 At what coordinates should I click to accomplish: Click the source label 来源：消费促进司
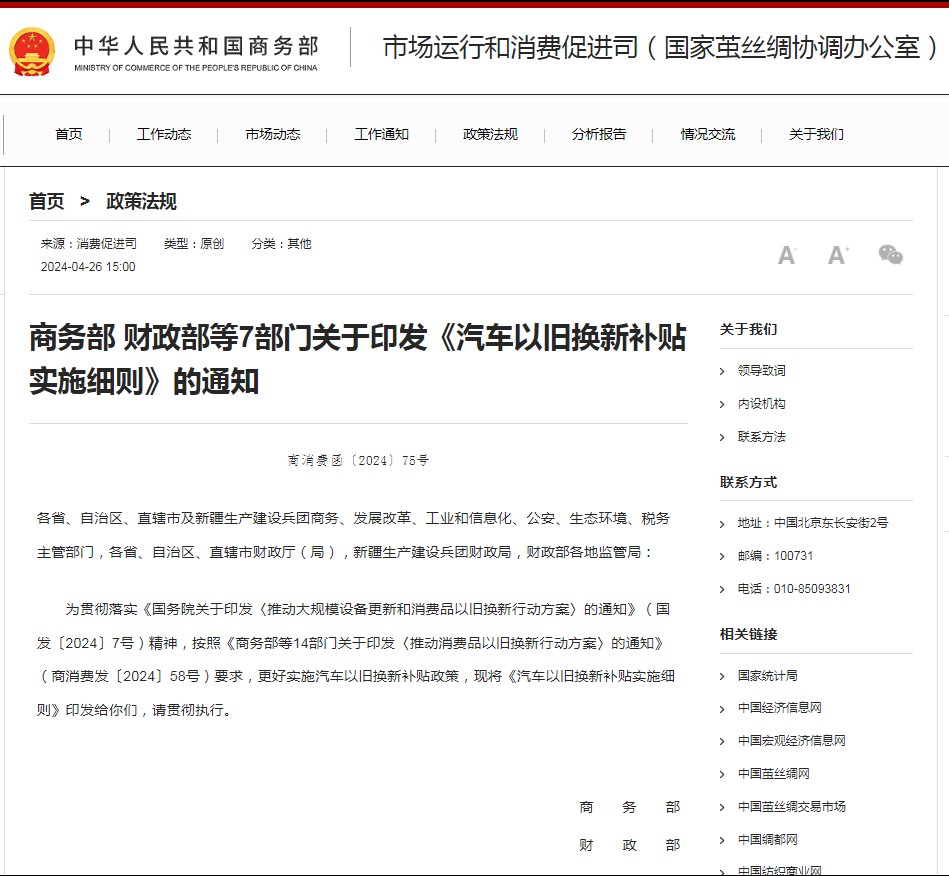click(x=88, y=244)
